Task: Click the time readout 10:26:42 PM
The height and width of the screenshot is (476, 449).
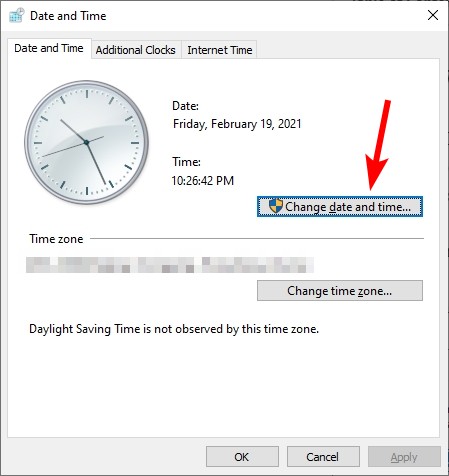Action: point(203,181)
